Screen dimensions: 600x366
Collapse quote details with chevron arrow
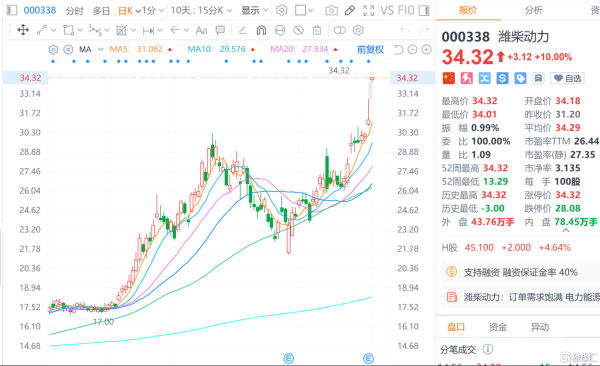click(566, 230)
